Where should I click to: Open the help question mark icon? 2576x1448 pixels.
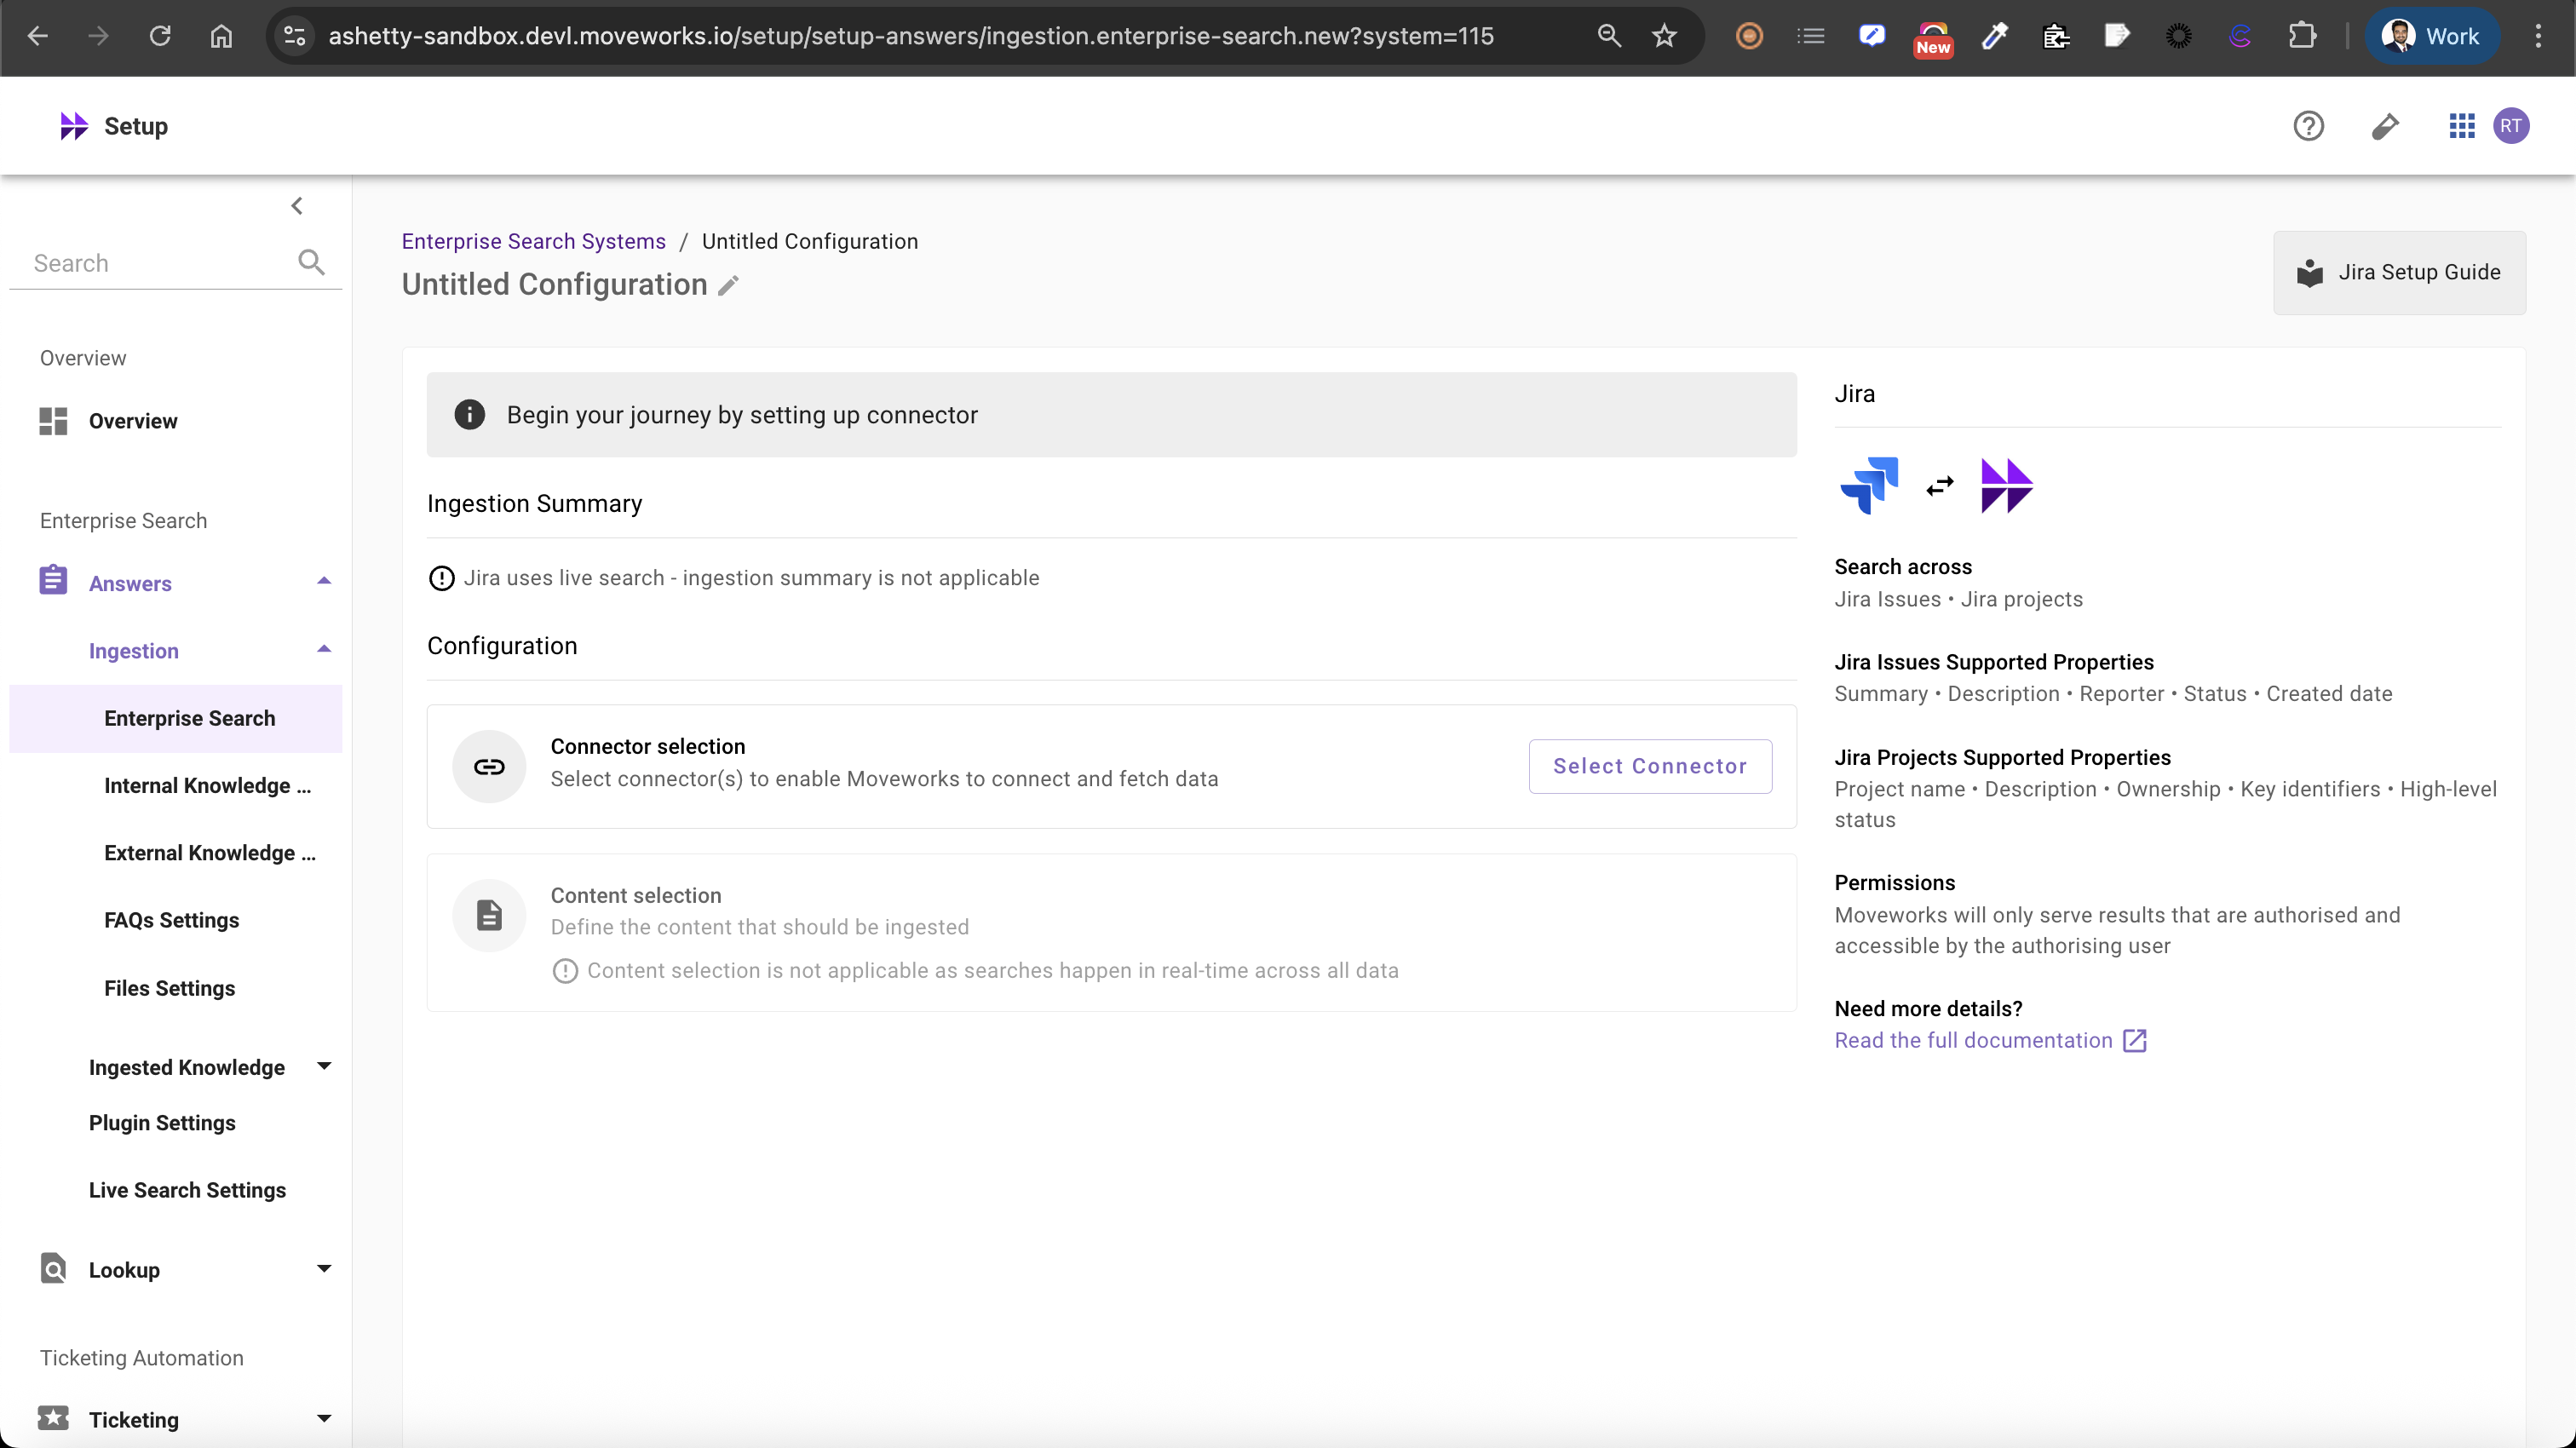2308,126
